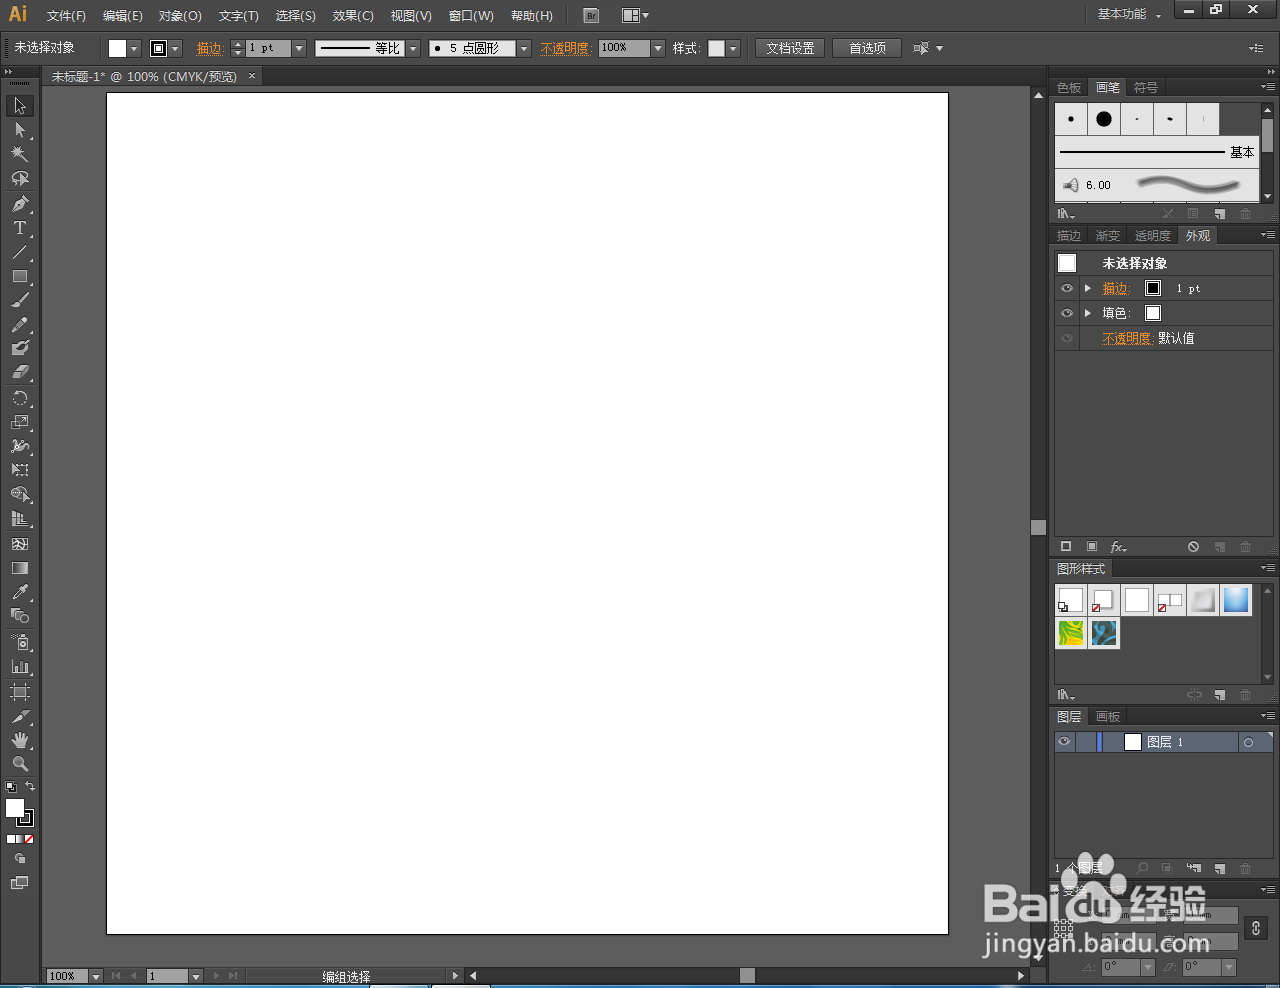Click the blue gradient graphic style swatch
Image resolution: width=1280 pixels, height=988 pixels.
click(x=1236, y=599)
